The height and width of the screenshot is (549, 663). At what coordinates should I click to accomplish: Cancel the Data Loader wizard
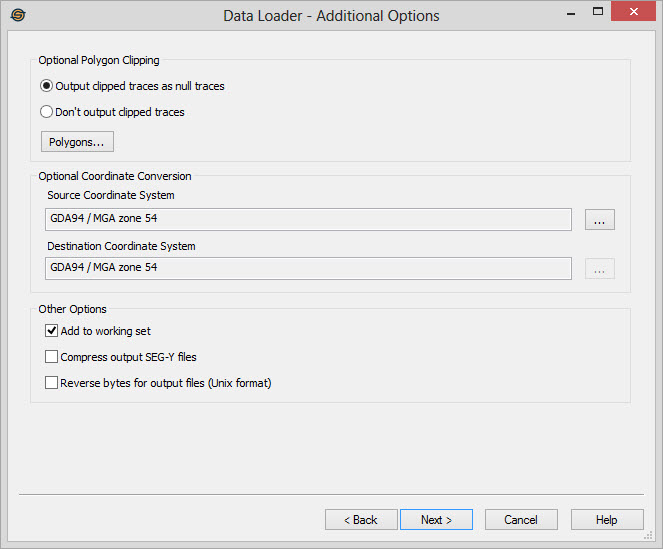[521, 520]
